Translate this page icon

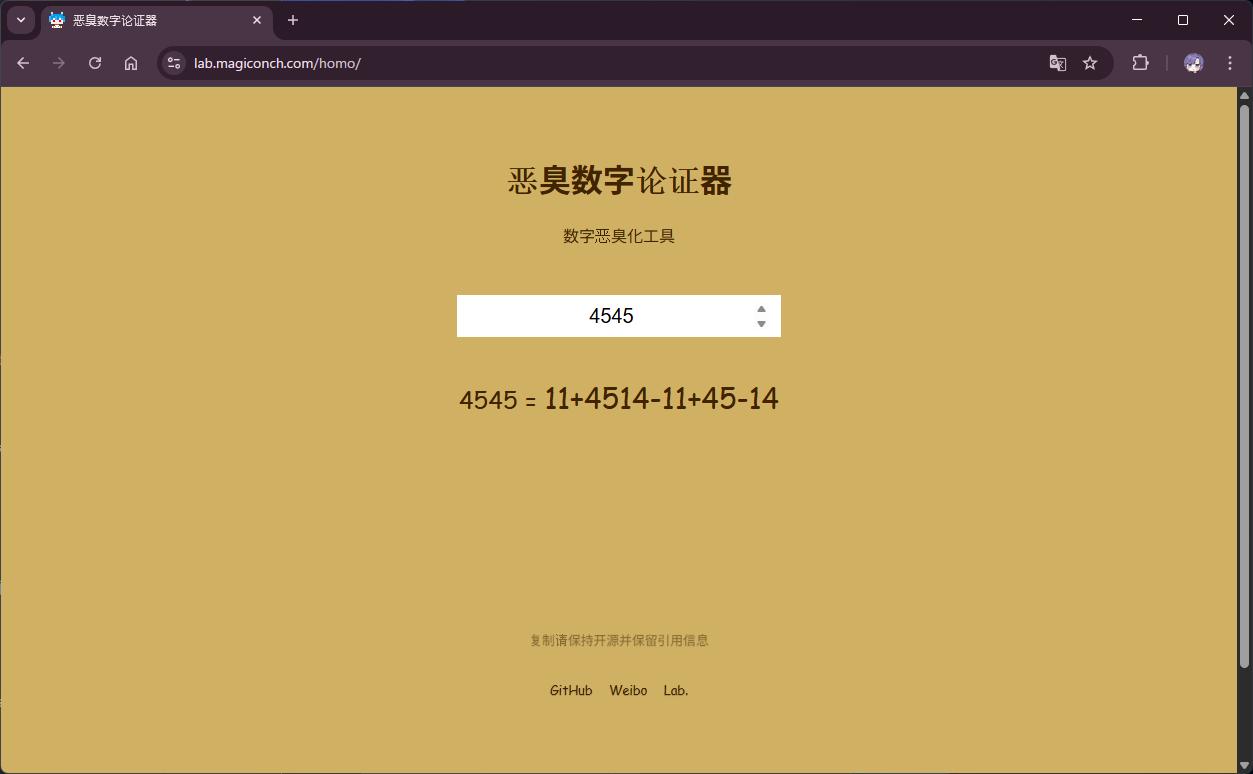tap(1057, 63)
